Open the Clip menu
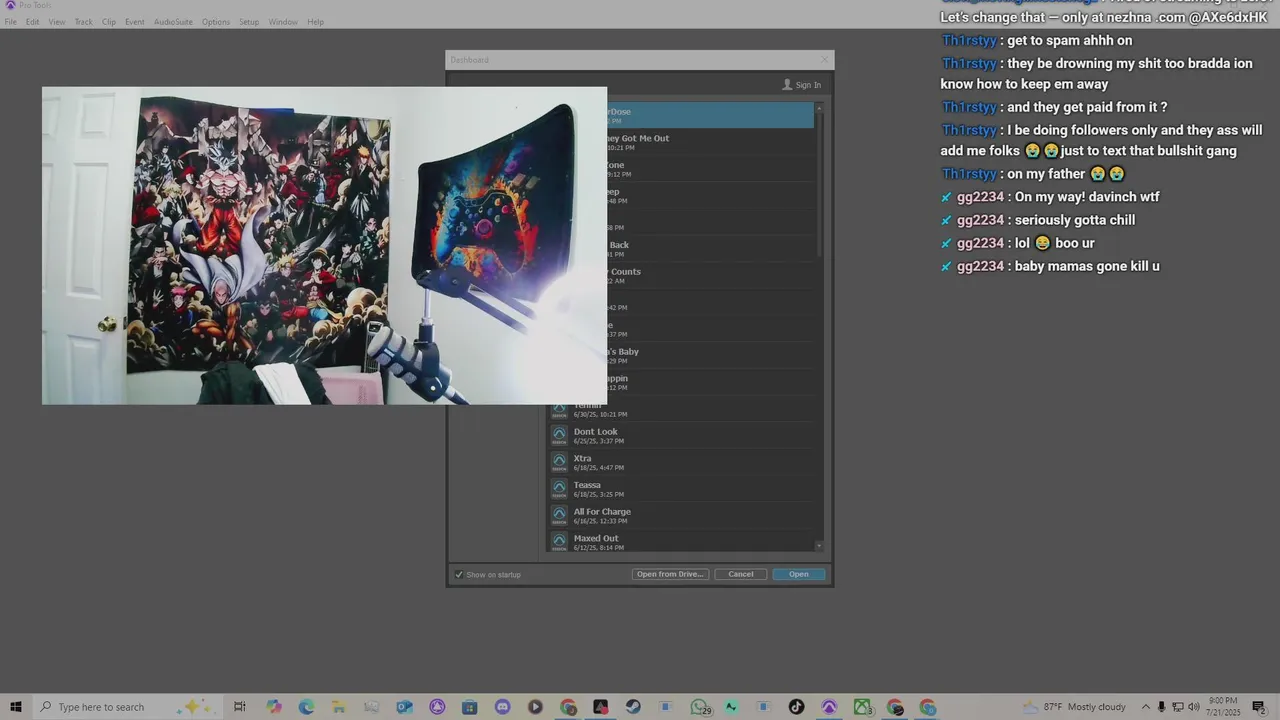Screen dimensions: 1280x720 pos(109,22)
